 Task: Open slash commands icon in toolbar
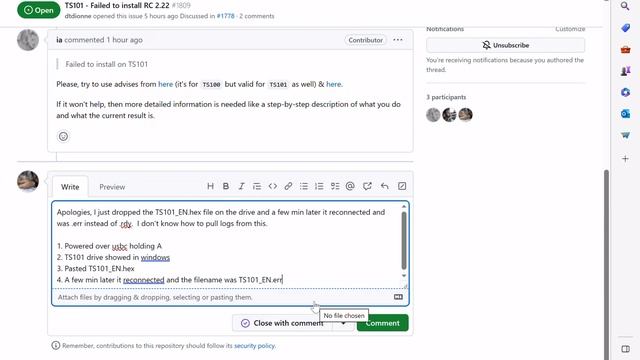click(x=402, y=186)
